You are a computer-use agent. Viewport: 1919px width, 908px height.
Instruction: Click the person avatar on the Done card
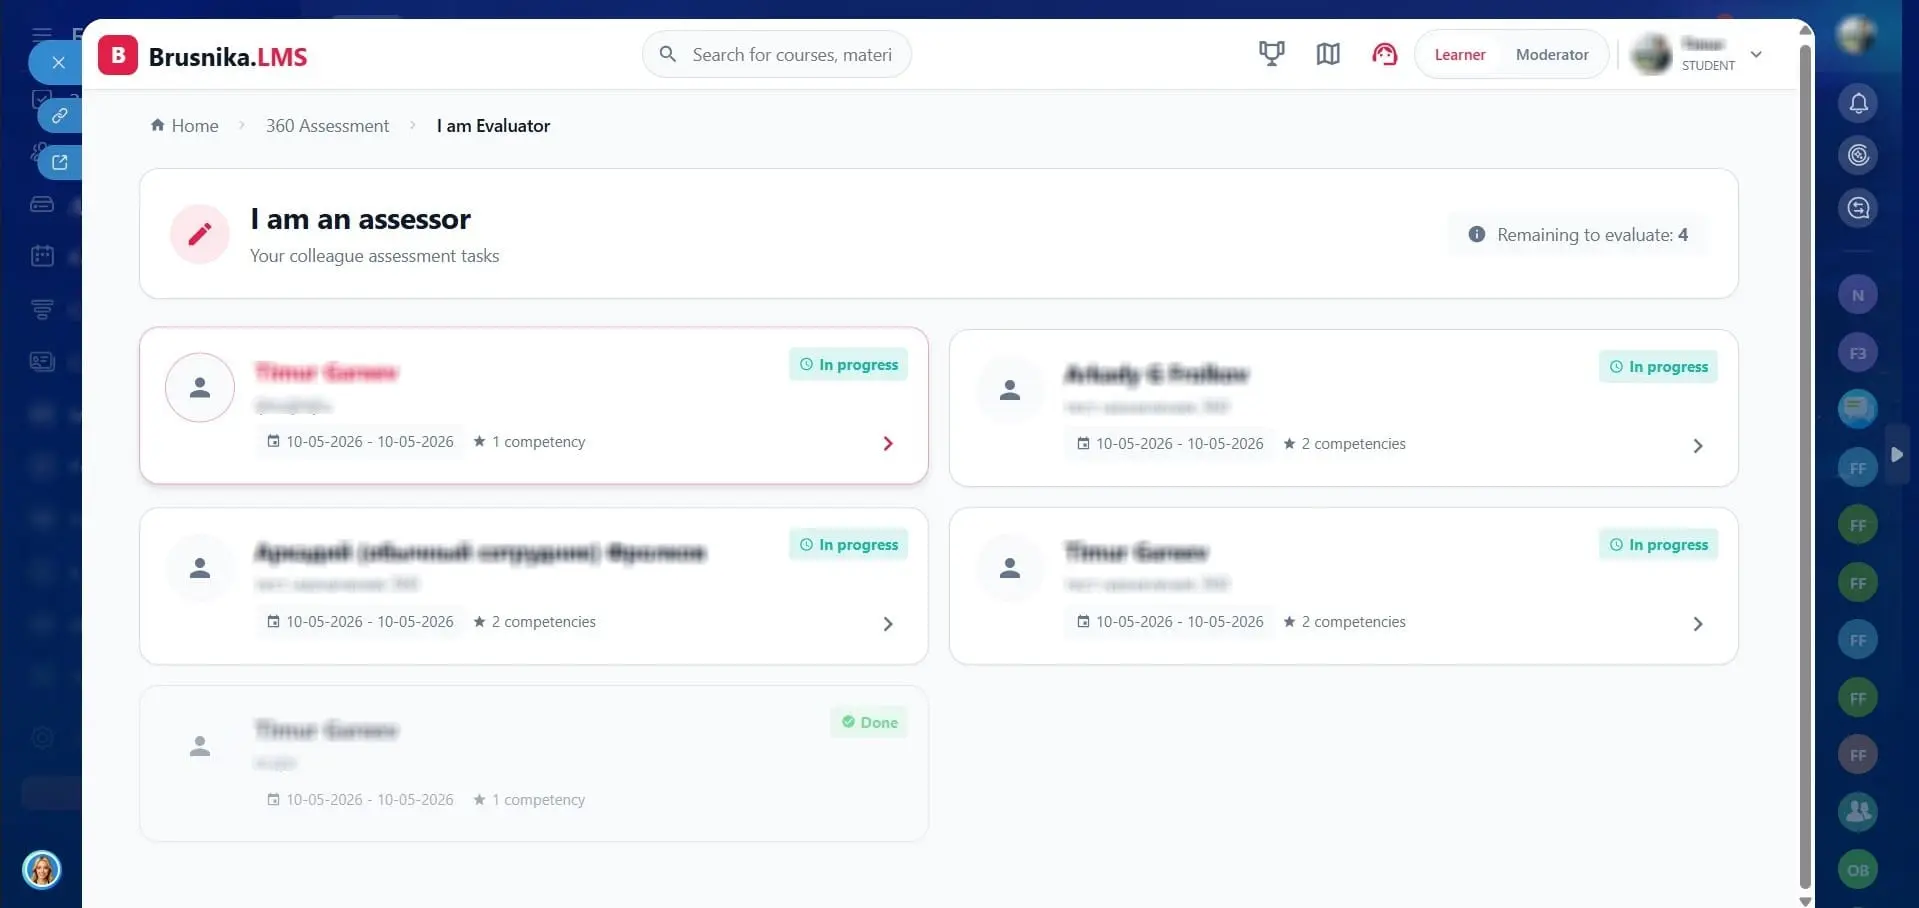(x=200, y=745)
